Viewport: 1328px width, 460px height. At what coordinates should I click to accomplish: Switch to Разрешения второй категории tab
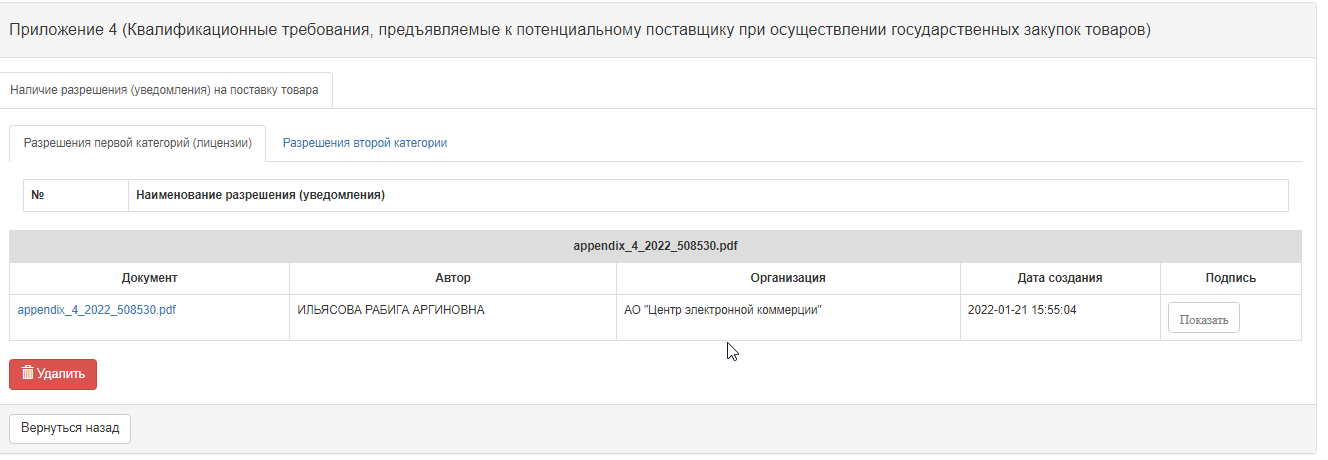click(365, 143)
